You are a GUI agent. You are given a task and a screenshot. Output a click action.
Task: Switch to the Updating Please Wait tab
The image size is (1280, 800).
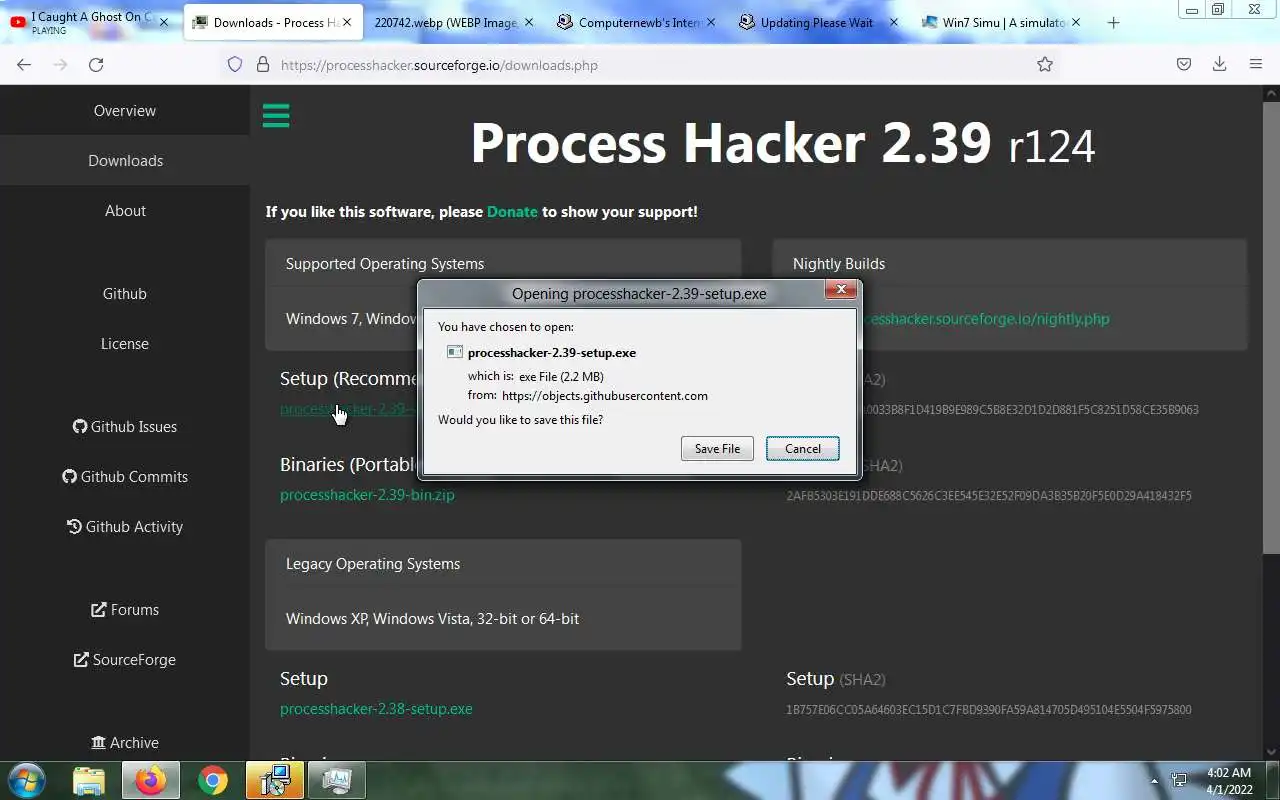(x=818, y=22)
